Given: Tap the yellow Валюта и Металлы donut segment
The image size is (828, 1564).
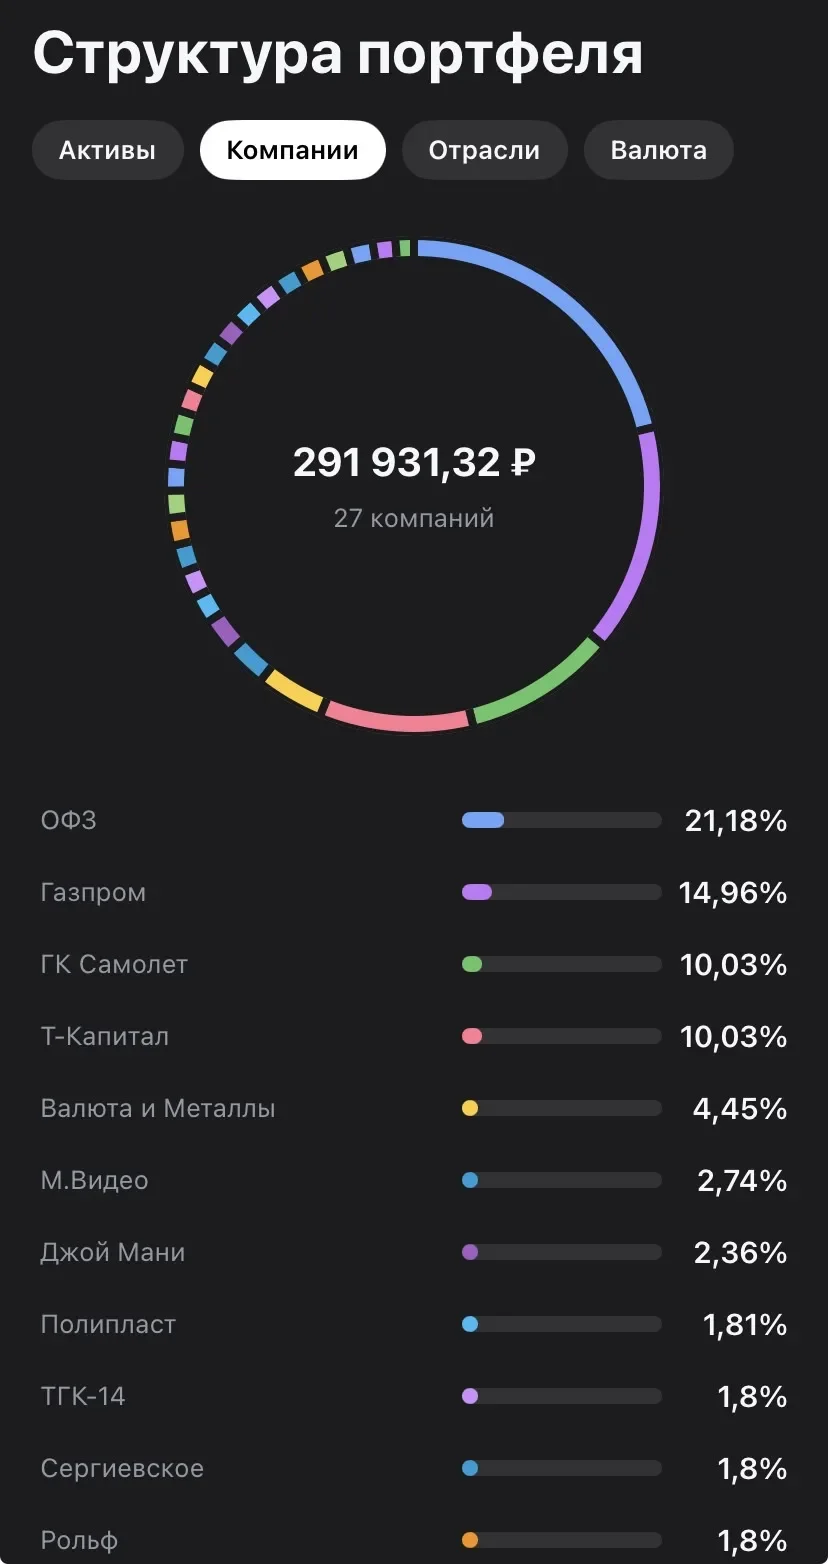Looking at the screenshot, I should coord(294,691).
